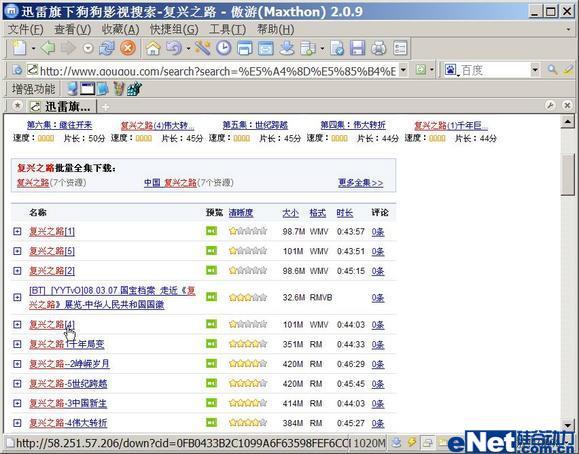Expand the [BT] [YYTvO] row
This screenshot has width=579, height=454.
pos(17,297)
